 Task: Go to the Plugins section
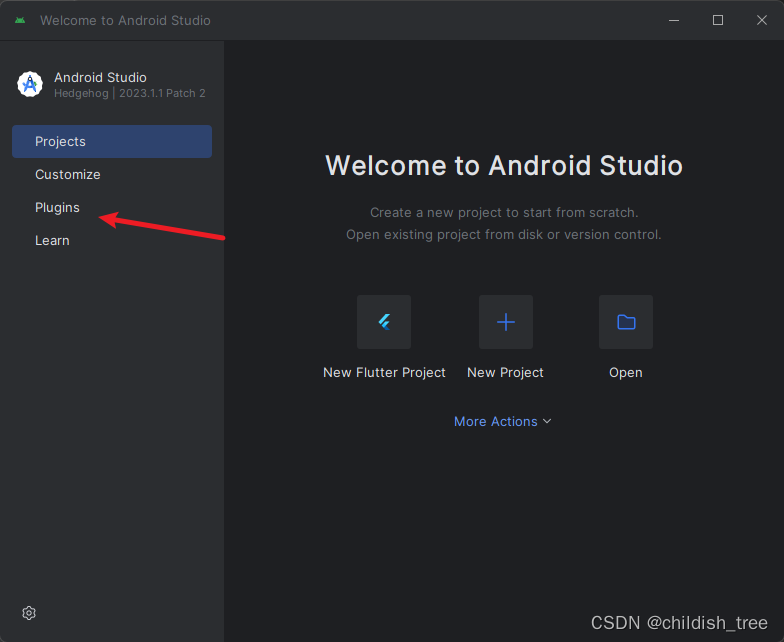pos(112,208)
